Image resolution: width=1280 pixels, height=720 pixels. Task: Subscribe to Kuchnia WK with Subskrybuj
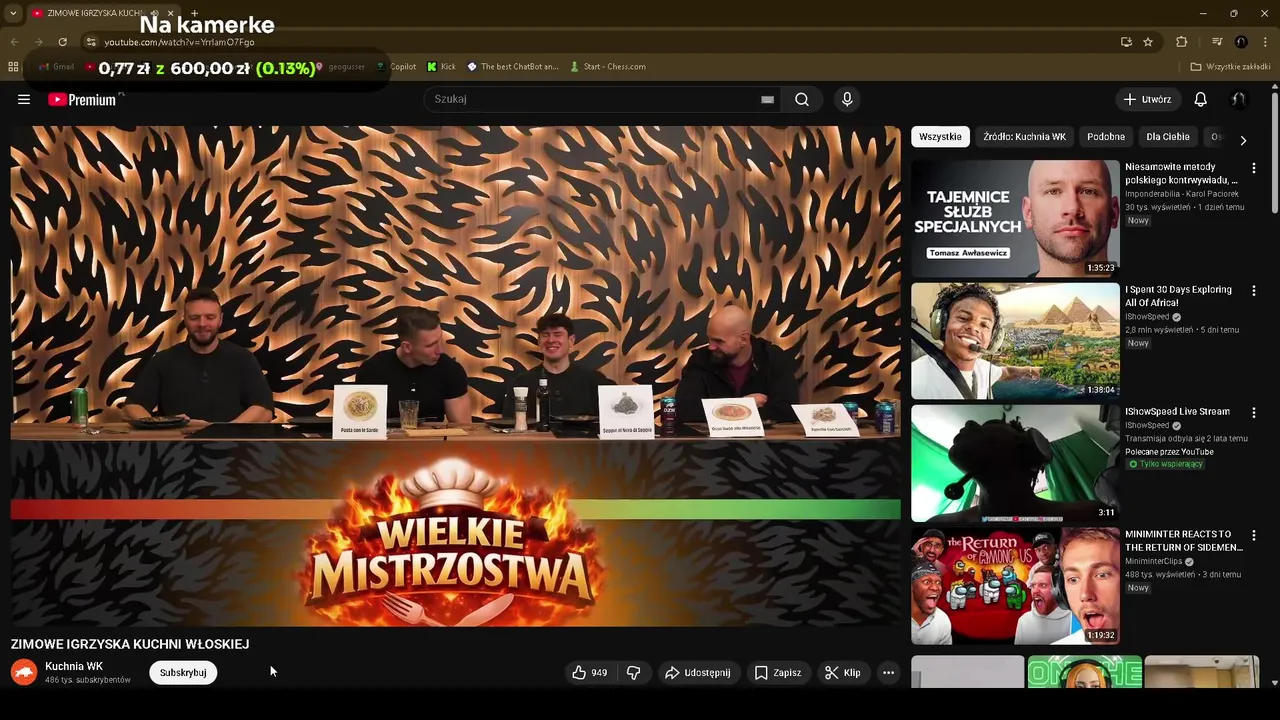pos(183,673)
